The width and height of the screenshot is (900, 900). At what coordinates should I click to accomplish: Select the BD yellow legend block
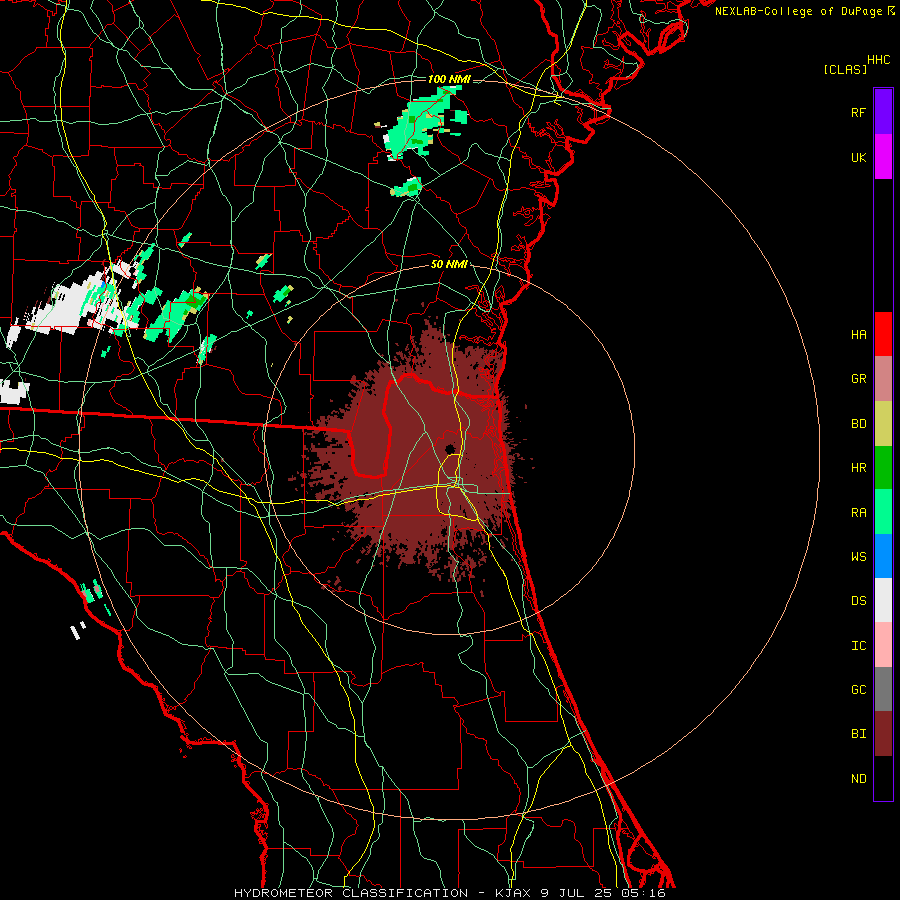click(883, 424)
